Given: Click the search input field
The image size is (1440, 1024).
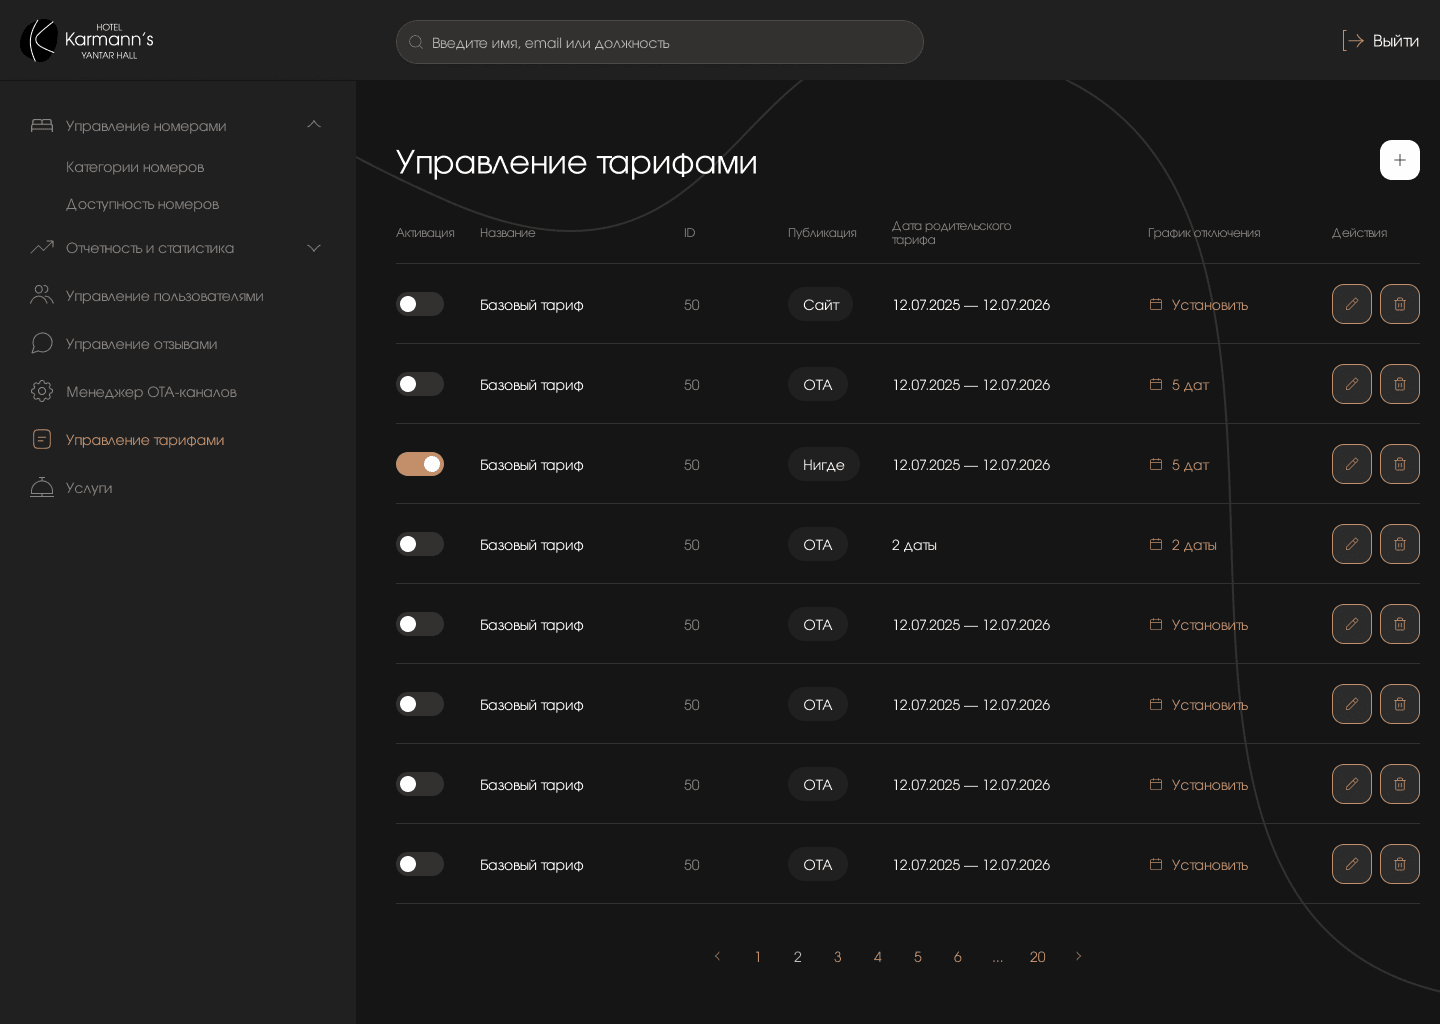Looking at the screenshot, I should (660, 42).
